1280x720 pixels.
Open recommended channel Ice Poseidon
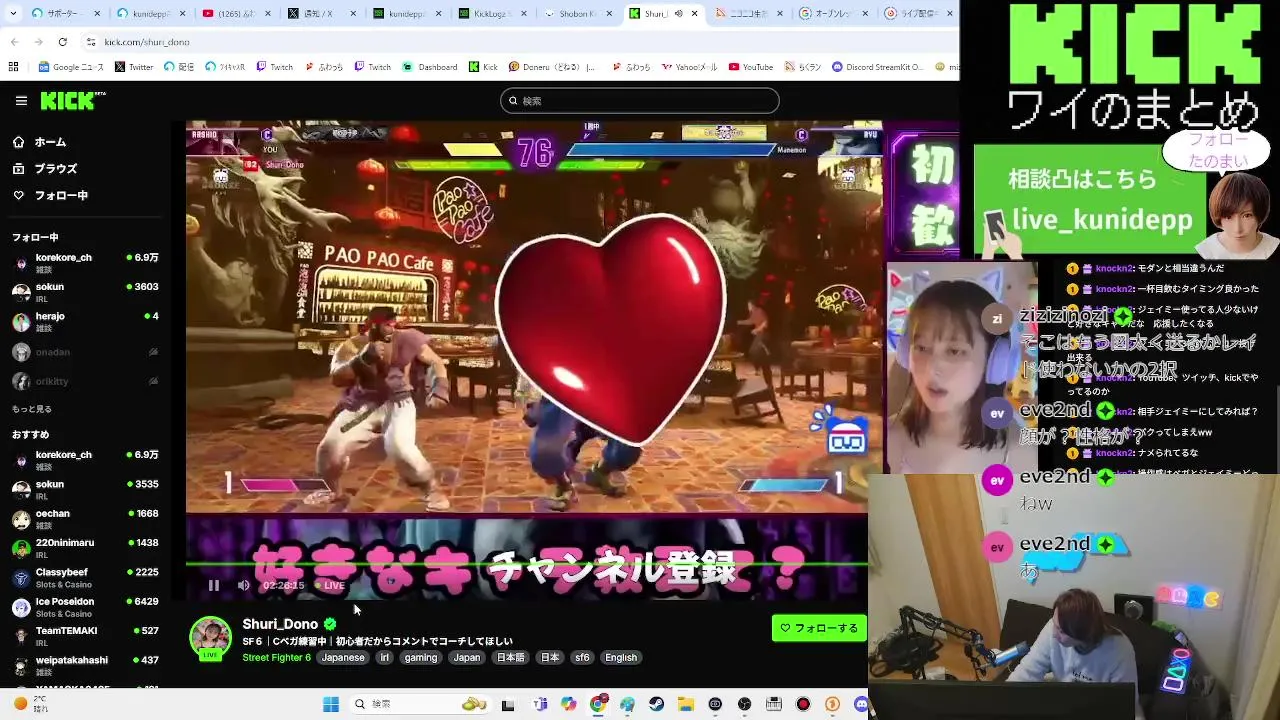[85, 607]
